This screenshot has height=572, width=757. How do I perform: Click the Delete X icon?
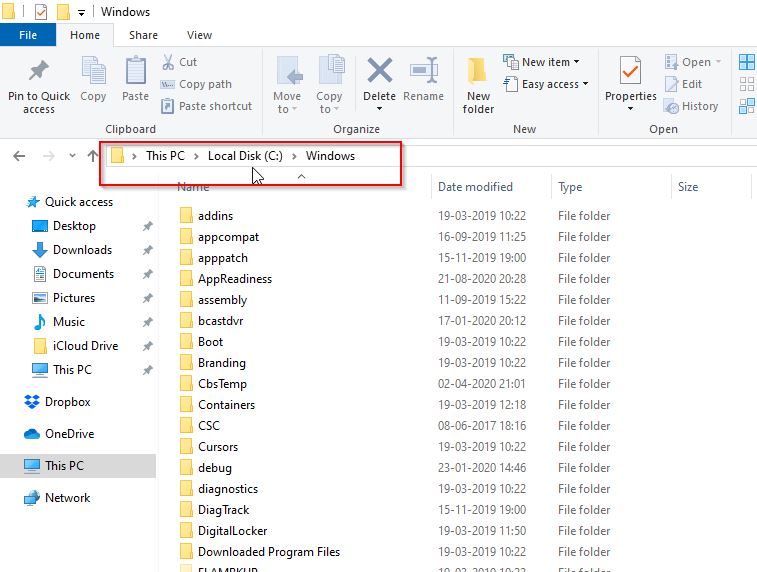coord(379,70)
